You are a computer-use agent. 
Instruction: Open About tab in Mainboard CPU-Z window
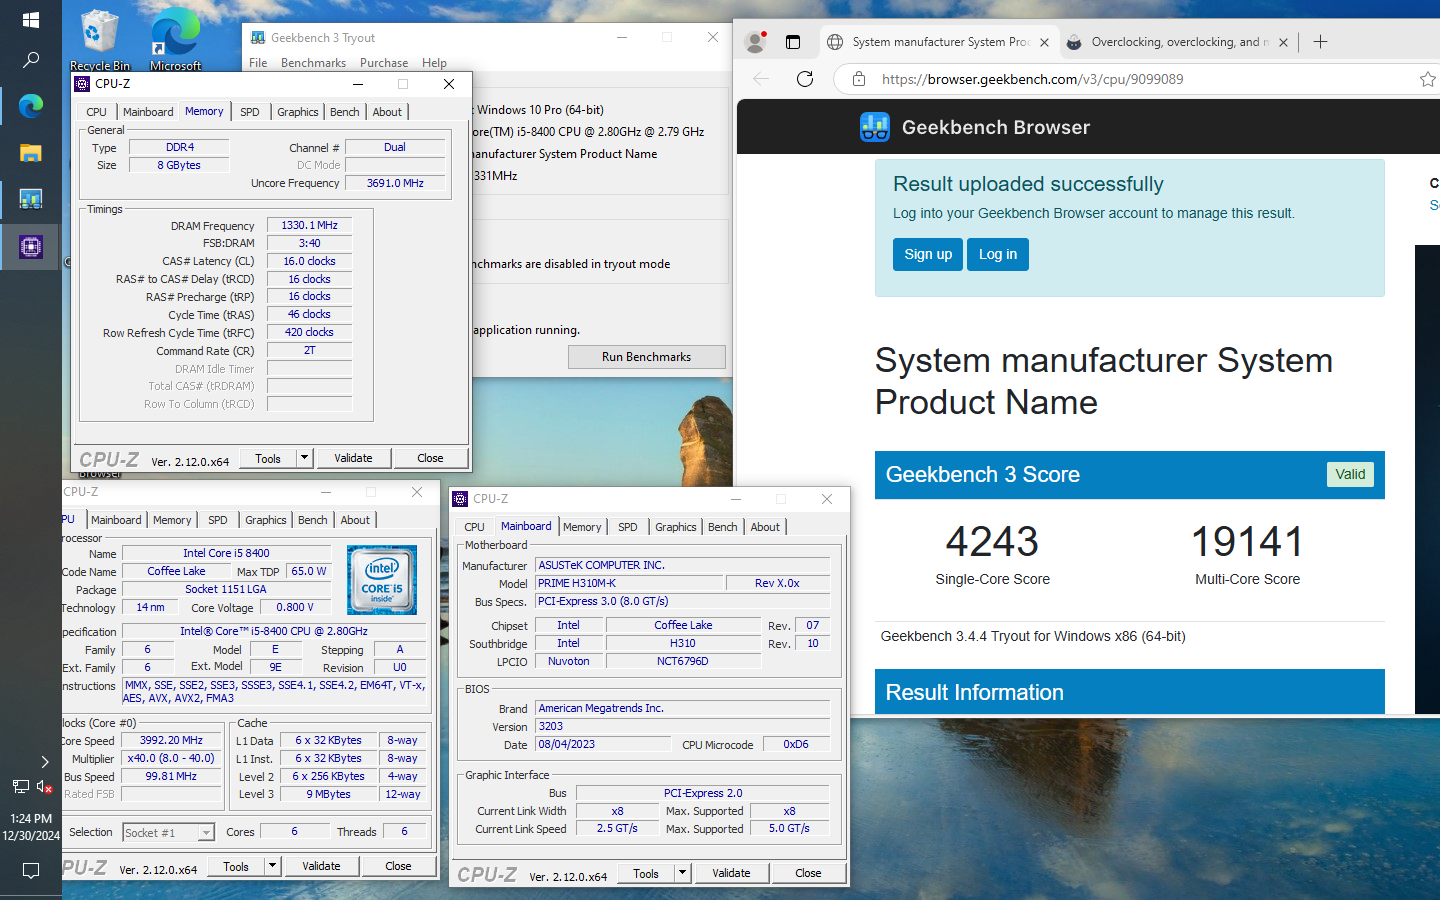(765, 527)
